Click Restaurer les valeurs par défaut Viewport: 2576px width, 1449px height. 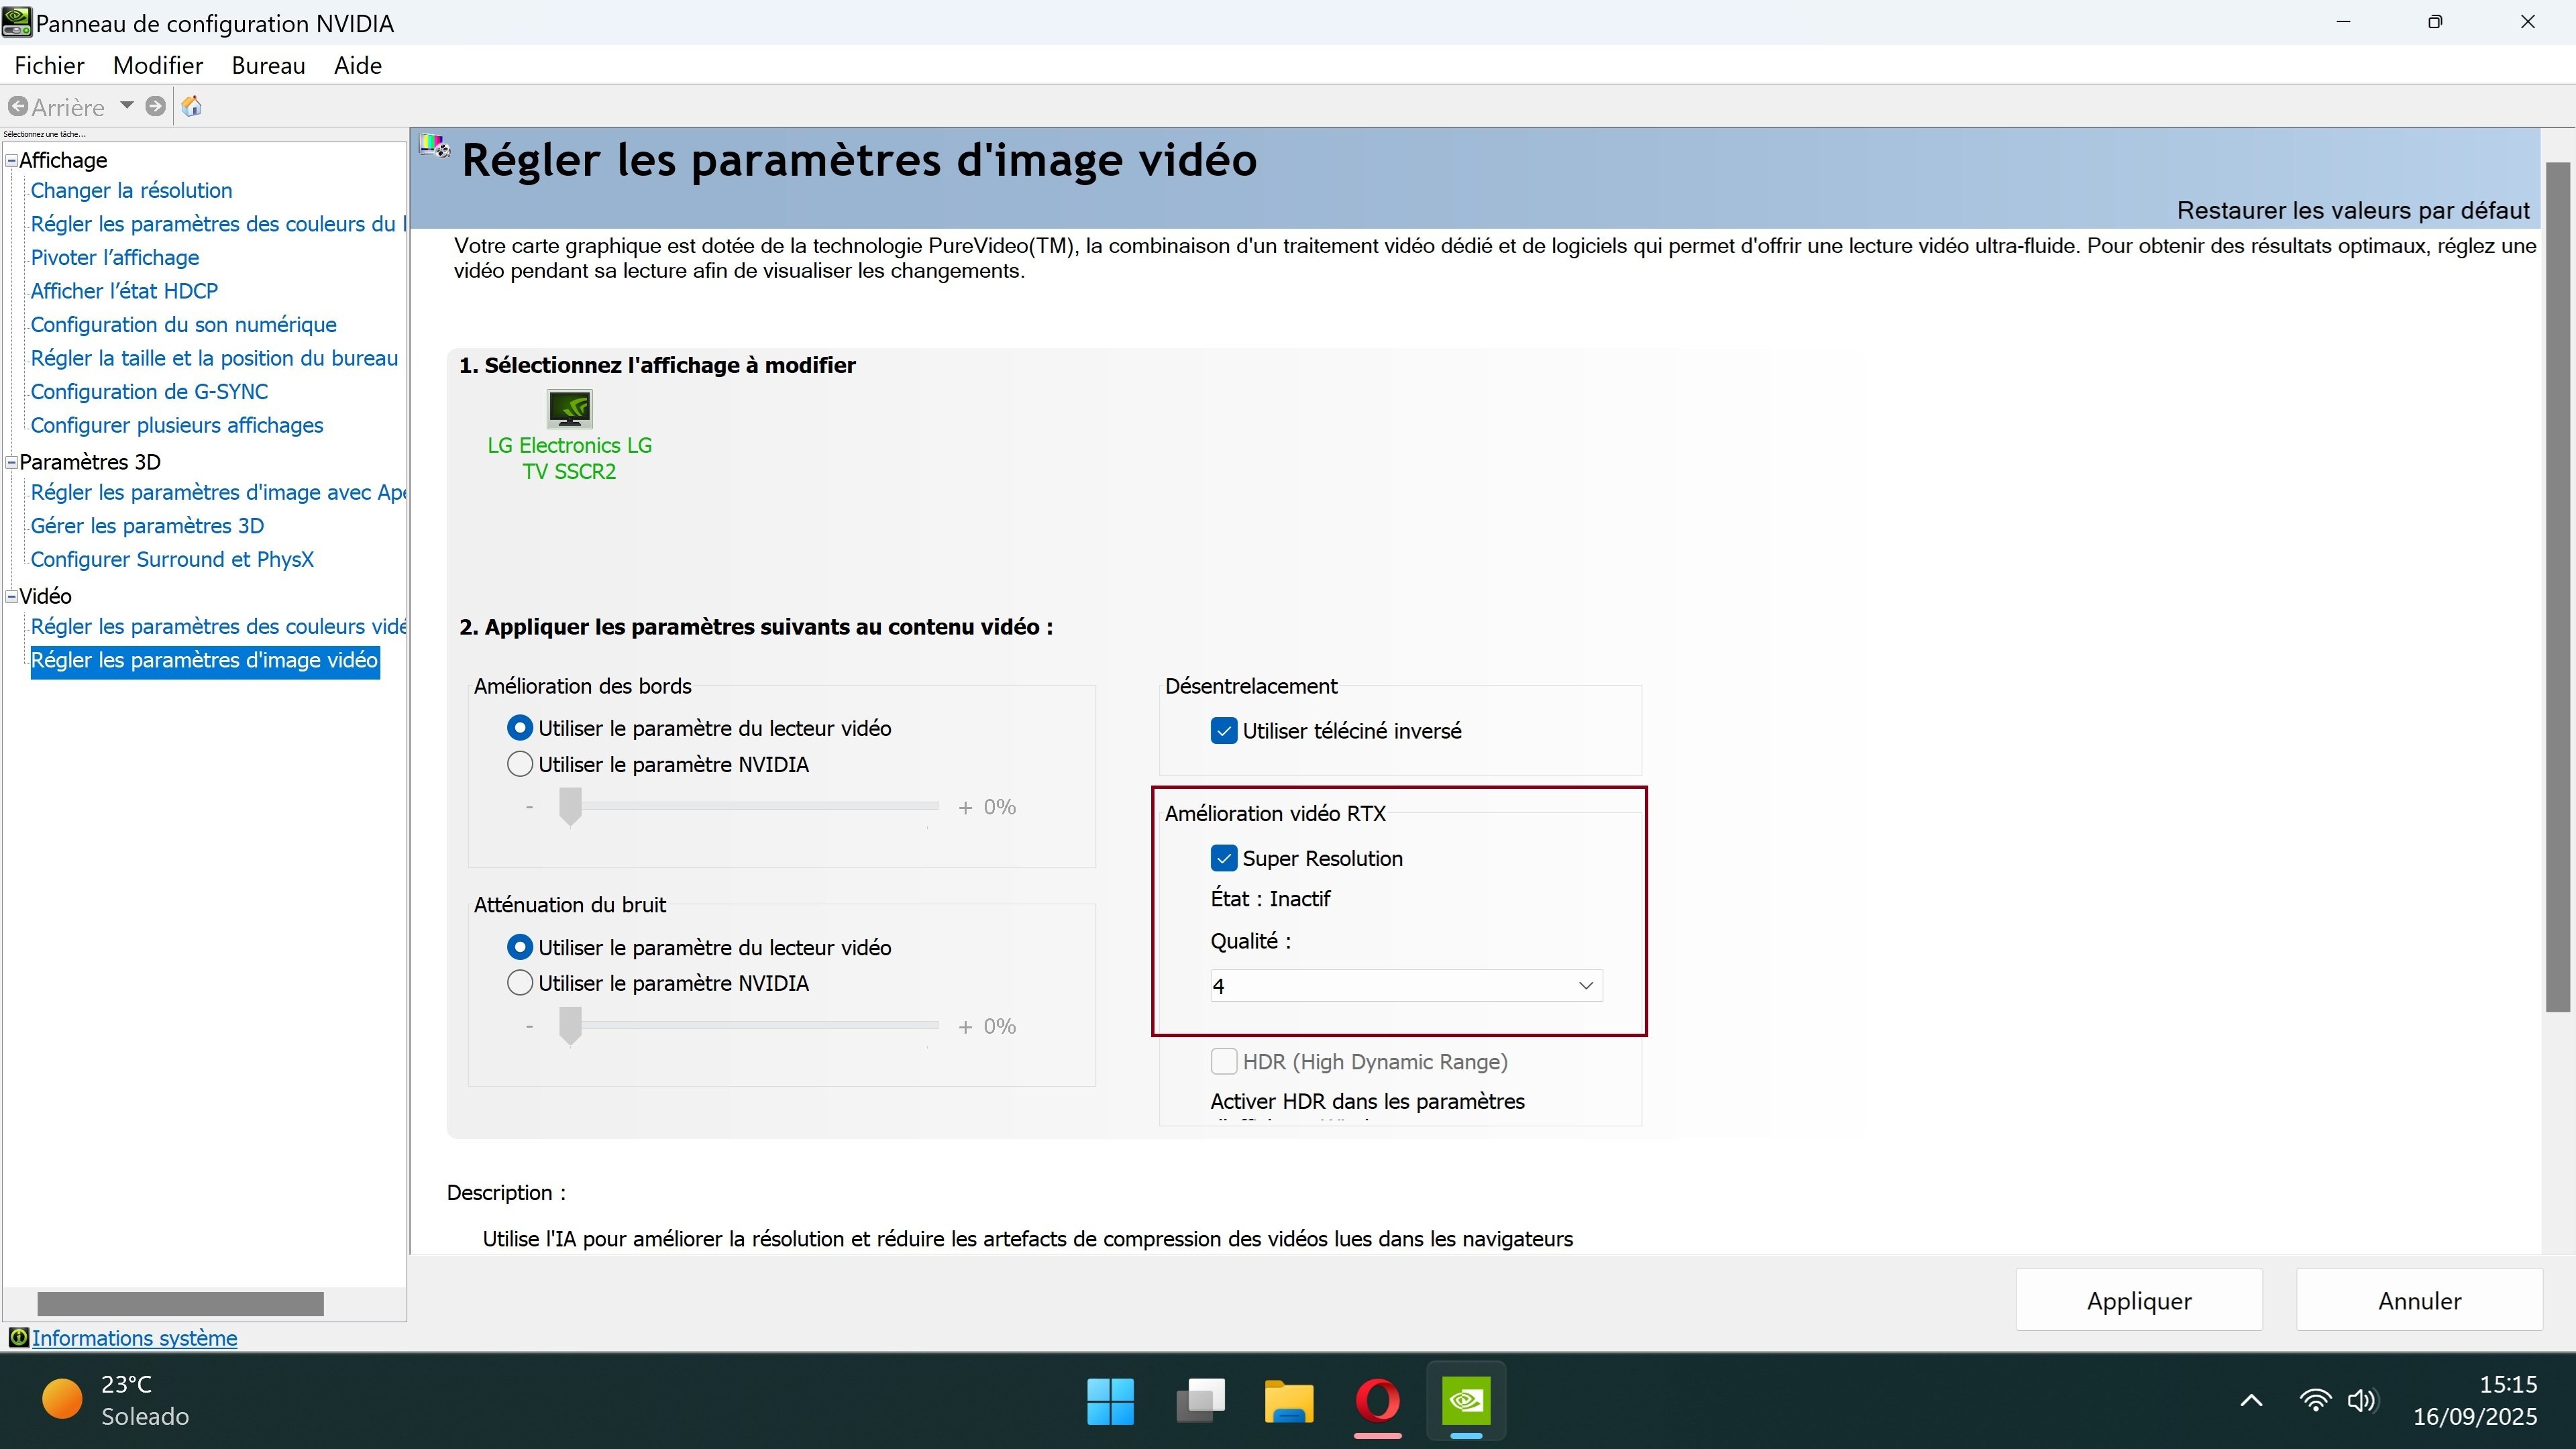tap(2353, 210)
